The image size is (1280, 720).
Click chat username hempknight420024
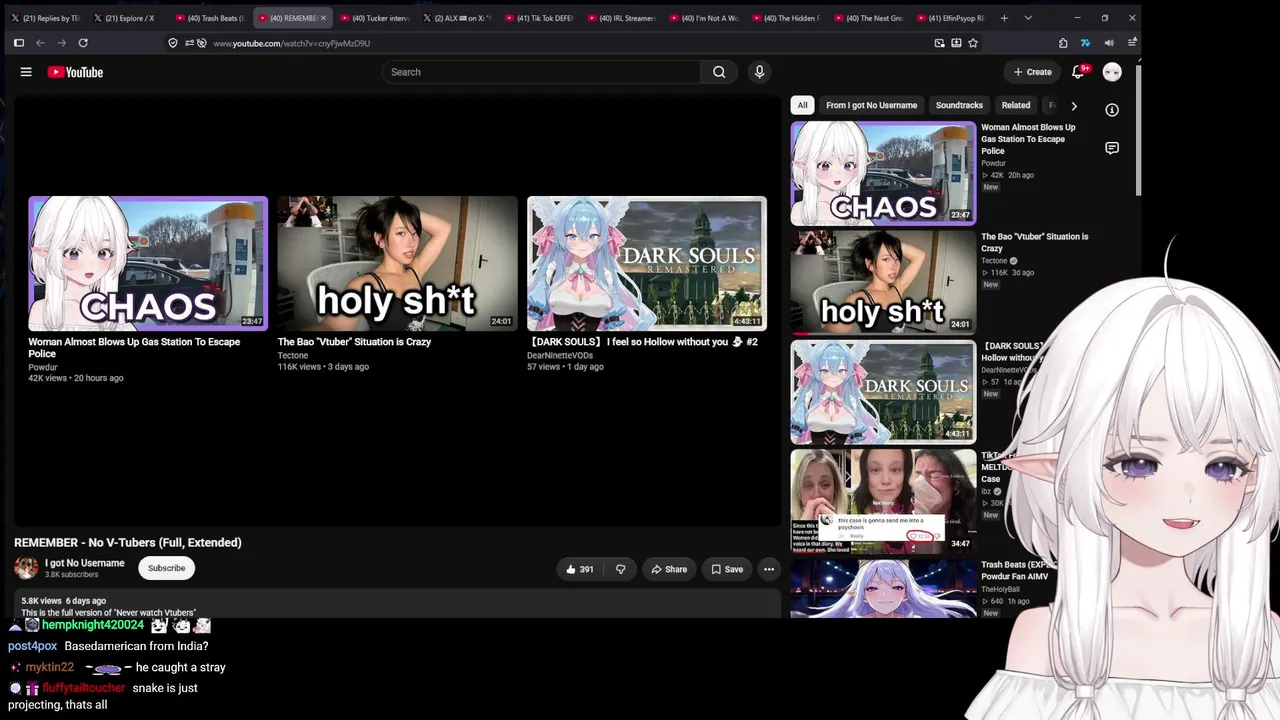[x=93, y=625]
